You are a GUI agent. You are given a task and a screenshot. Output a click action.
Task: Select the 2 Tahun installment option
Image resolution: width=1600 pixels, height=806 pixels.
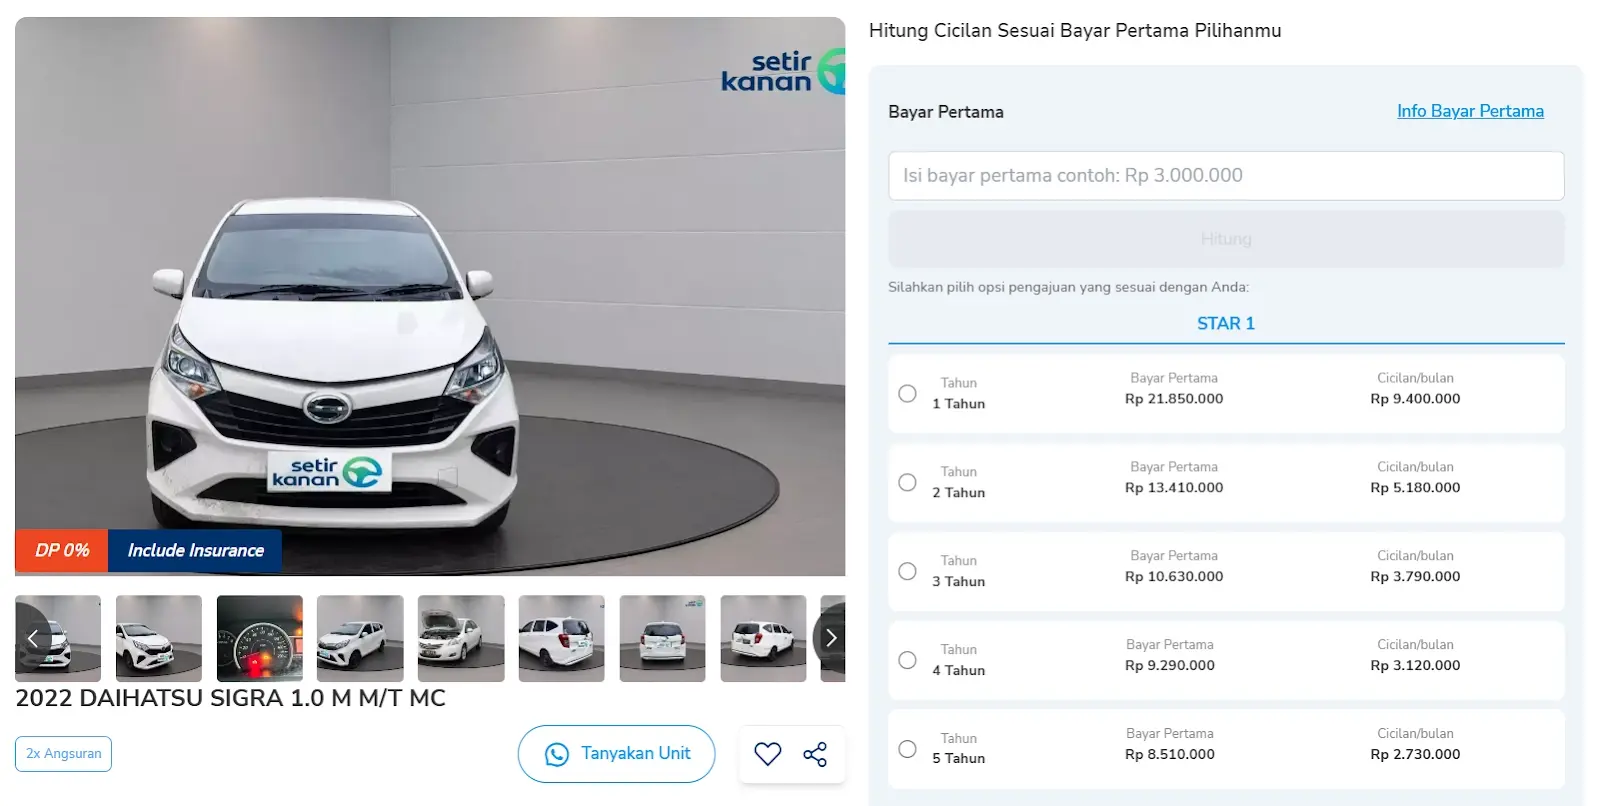pyautogui.click(x=907, y=483)
